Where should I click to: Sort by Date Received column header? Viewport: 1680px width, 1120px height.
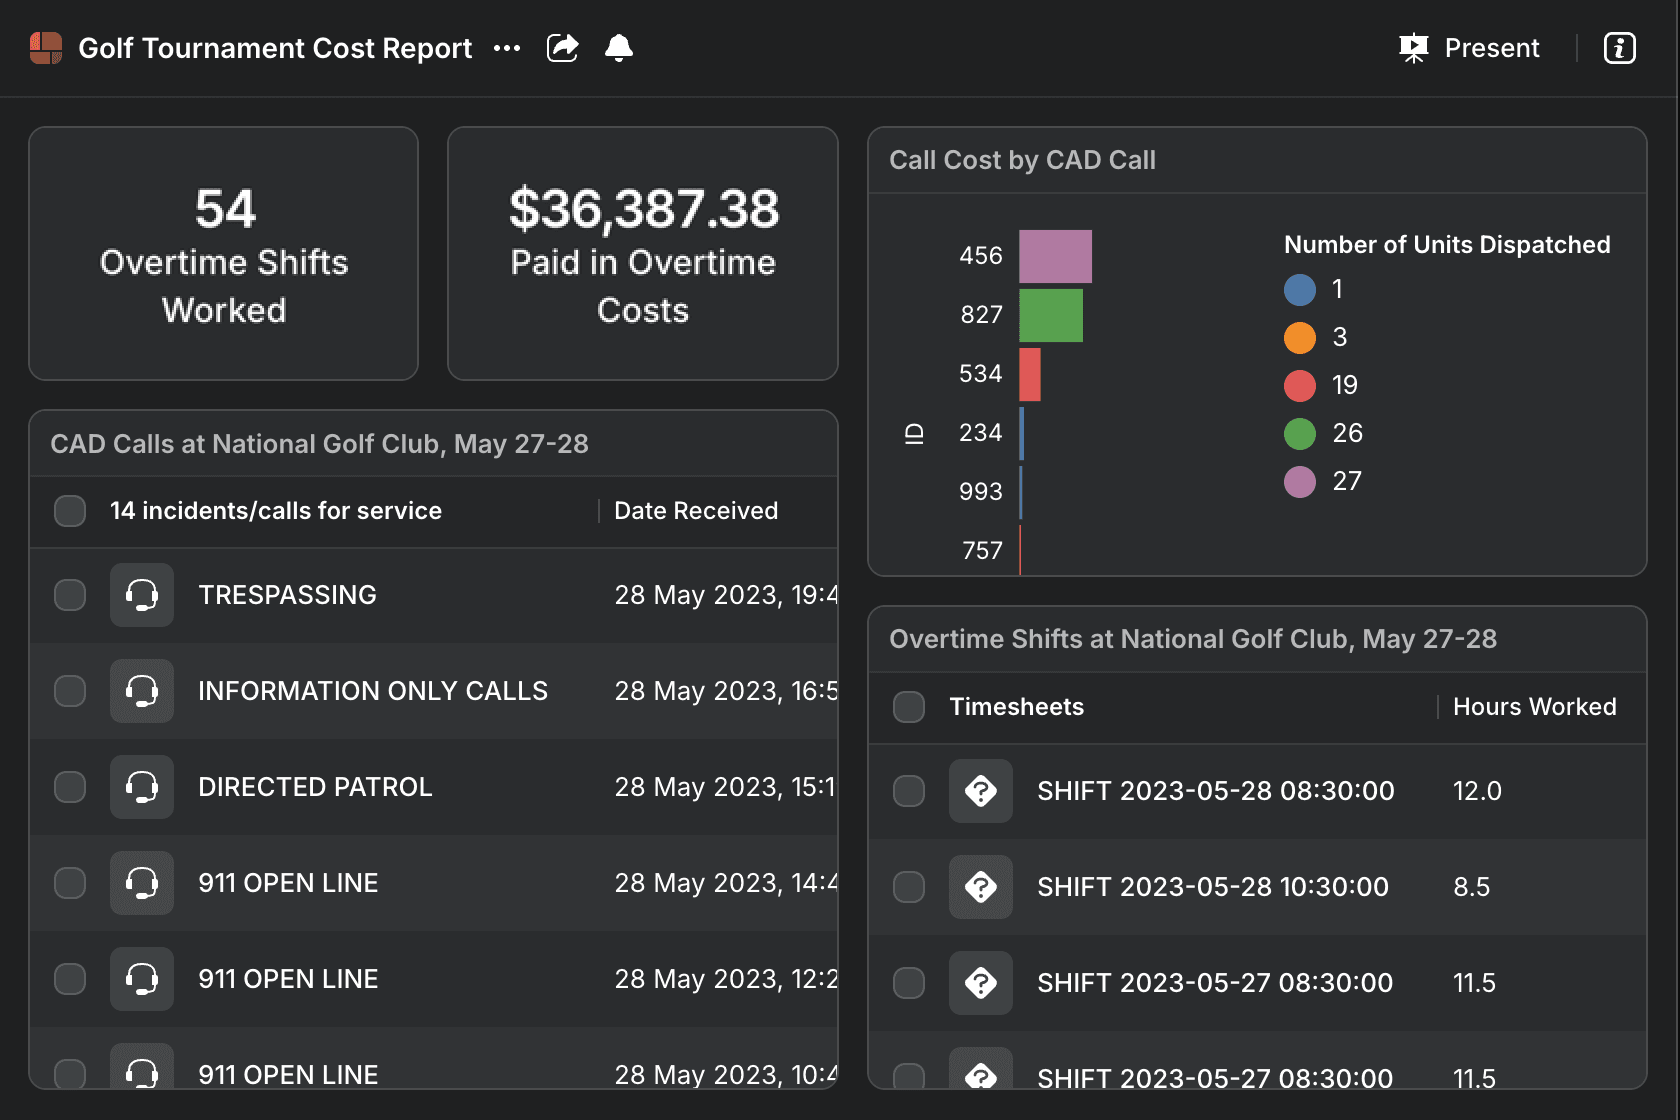click(696, 511)
